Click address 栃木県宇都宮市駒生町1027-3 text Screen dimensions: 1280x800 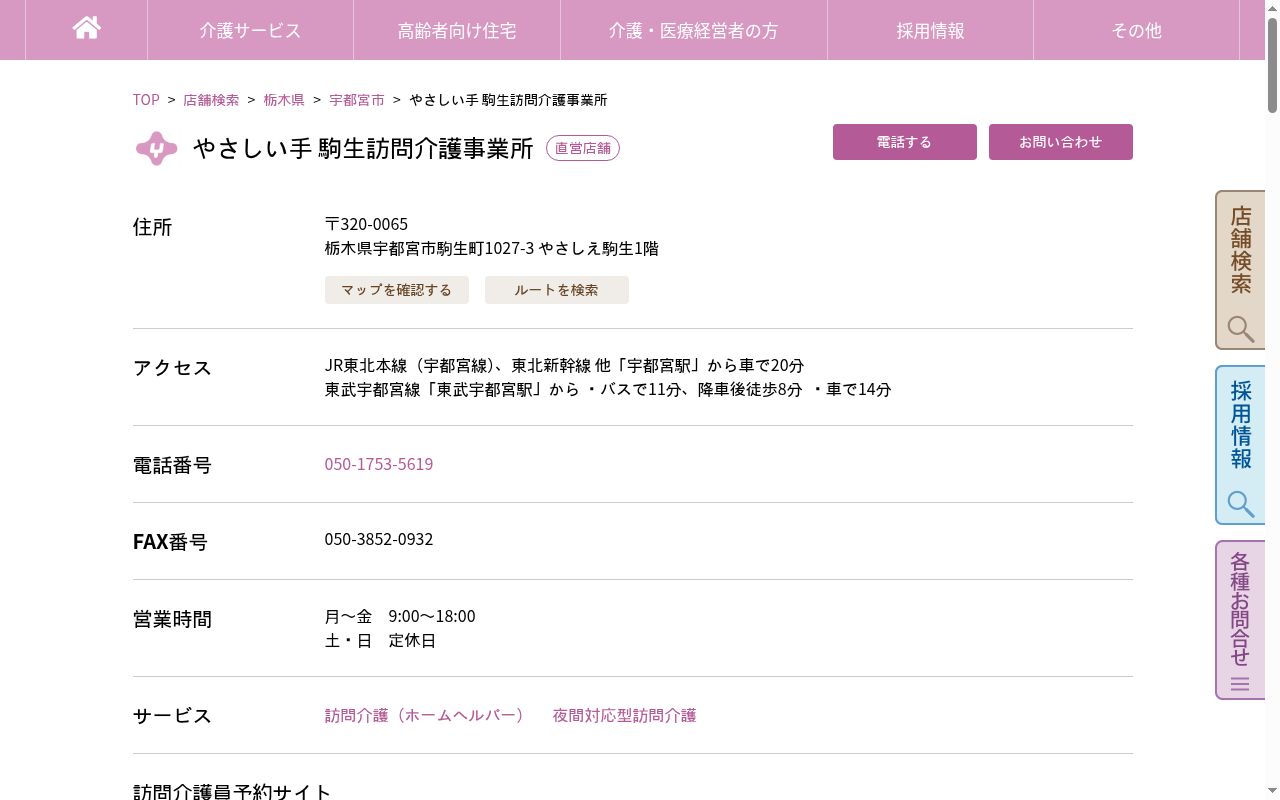[429, 248]
